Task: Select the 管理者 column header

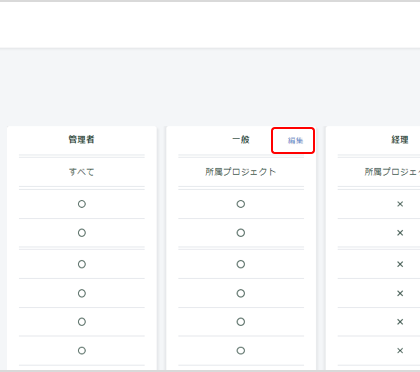Action: tap(82, 139)
